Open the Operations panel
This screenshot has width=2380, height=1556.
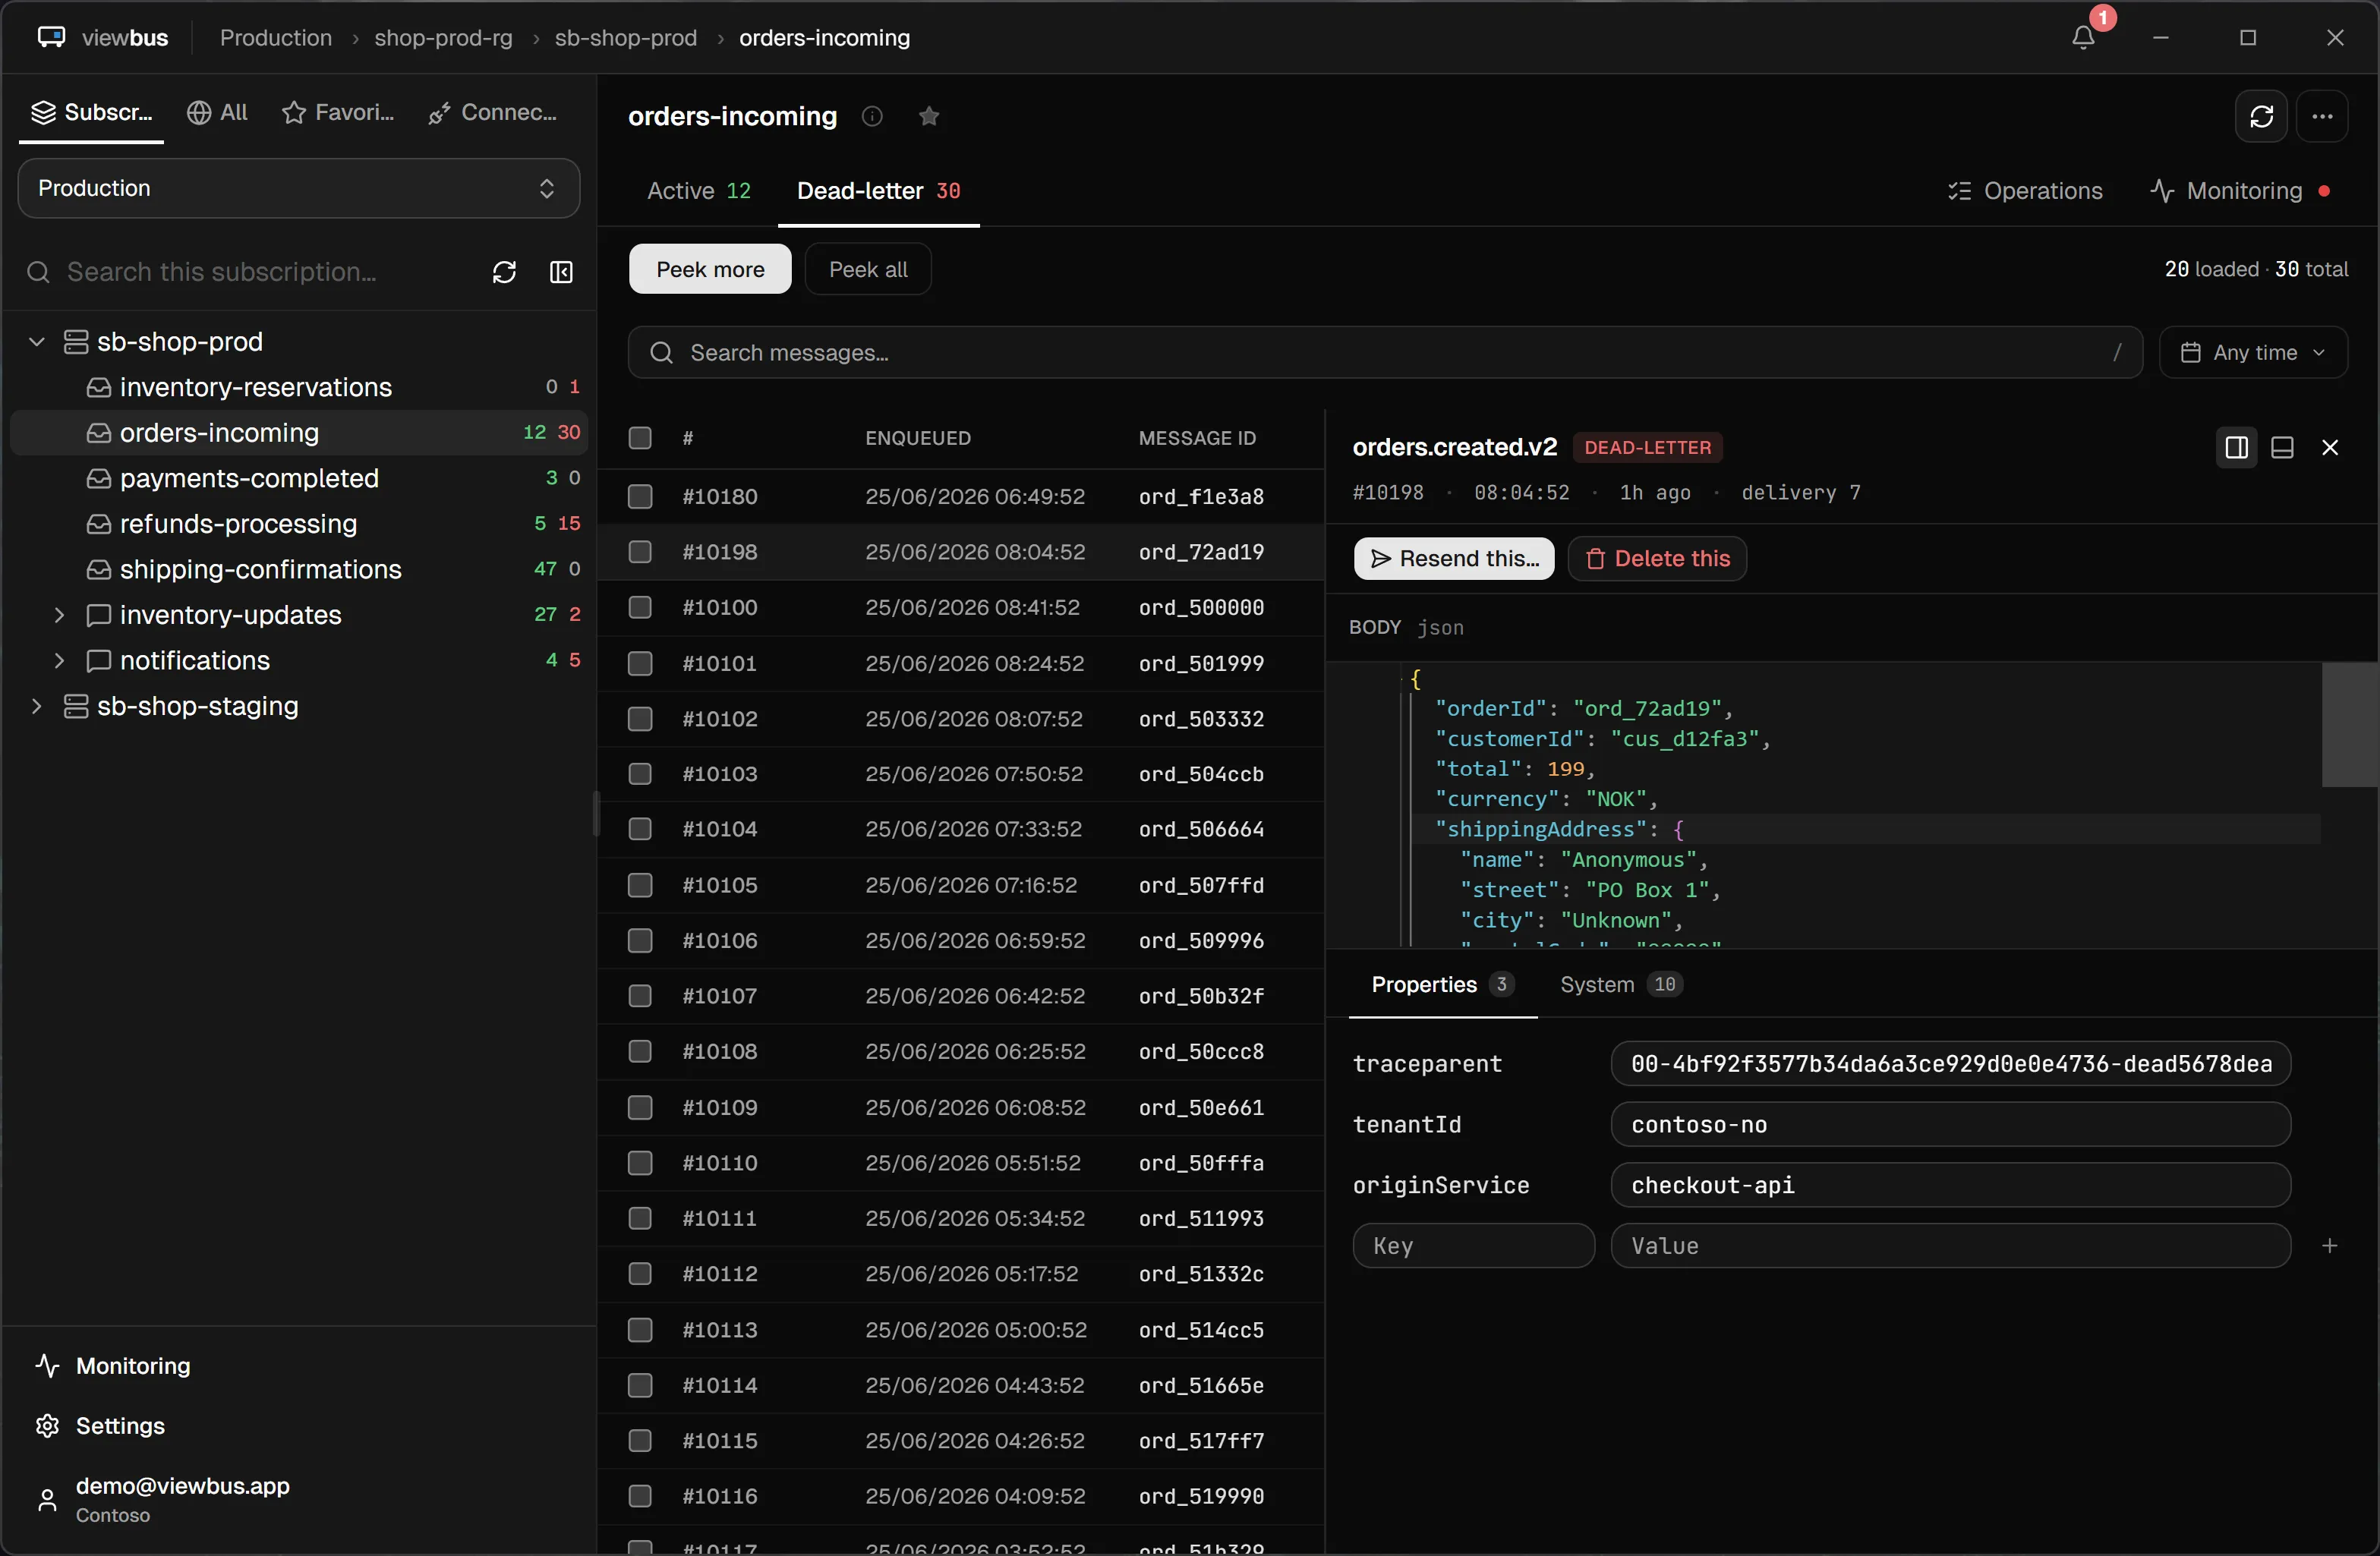click(2025, 191)
